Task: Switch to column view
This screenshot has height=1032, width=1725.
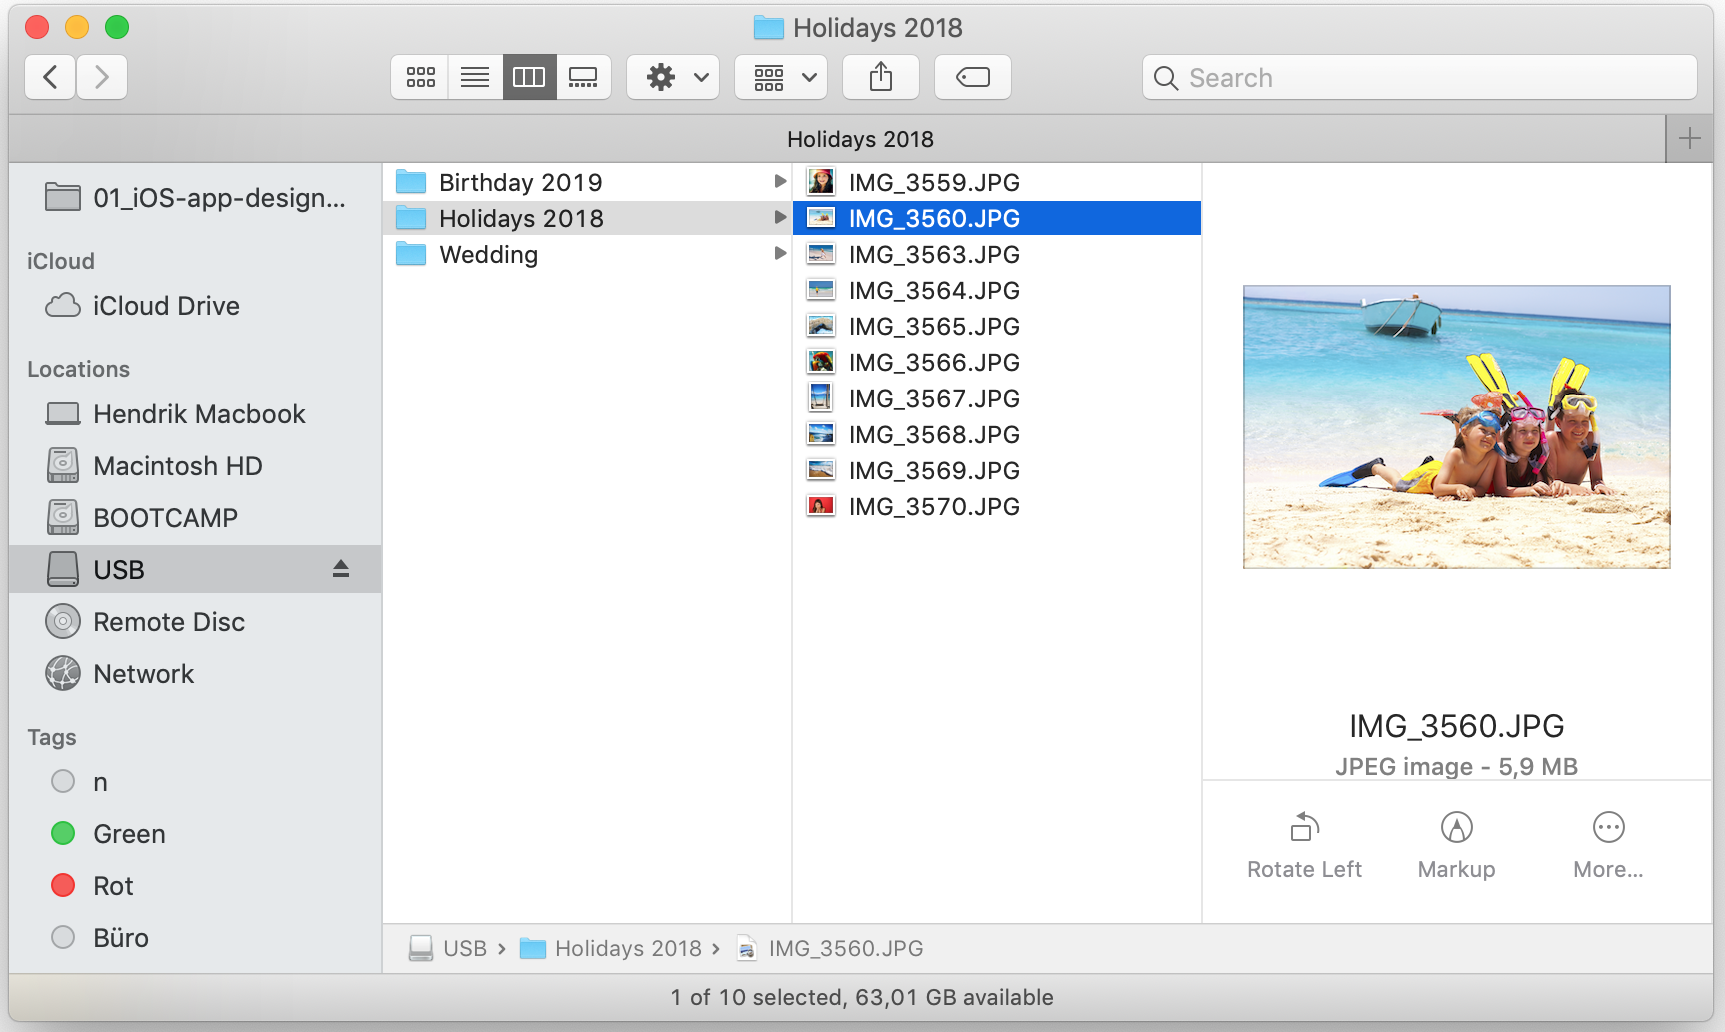Action: pos(529,77)
